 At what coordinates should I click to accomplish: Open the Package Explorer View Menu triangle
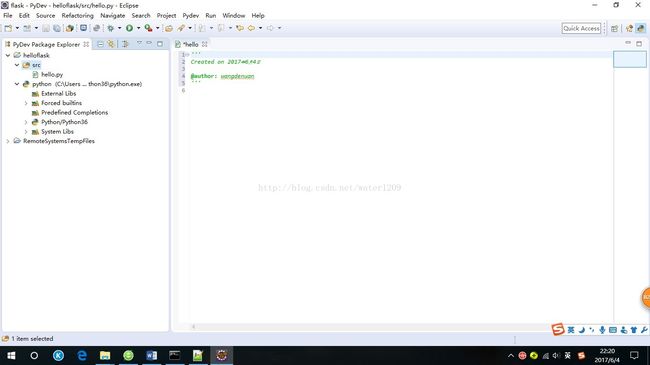click(x=139, y=43)
